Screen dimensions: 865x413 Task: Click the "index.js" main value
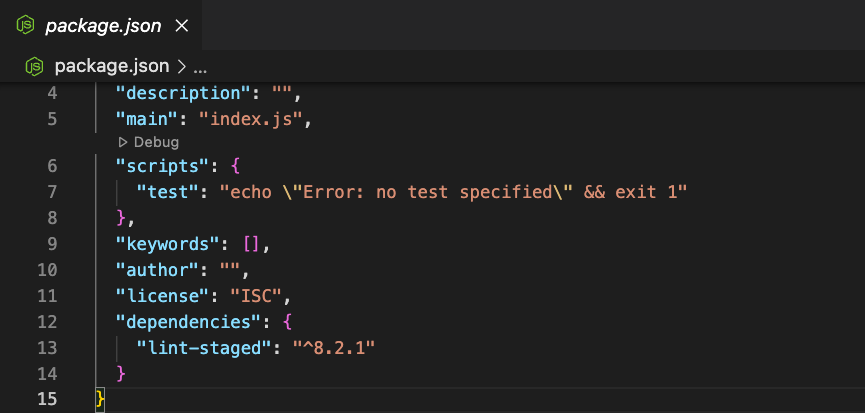click(256, 119)
